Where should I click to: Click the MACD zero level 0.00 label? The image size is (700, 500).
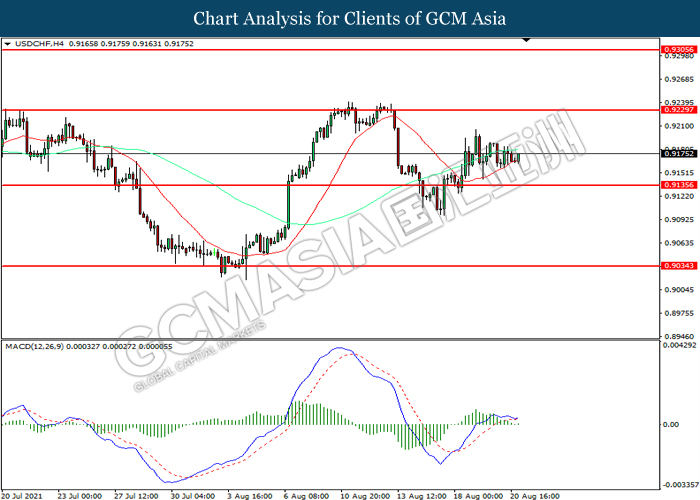pos(671,424)
